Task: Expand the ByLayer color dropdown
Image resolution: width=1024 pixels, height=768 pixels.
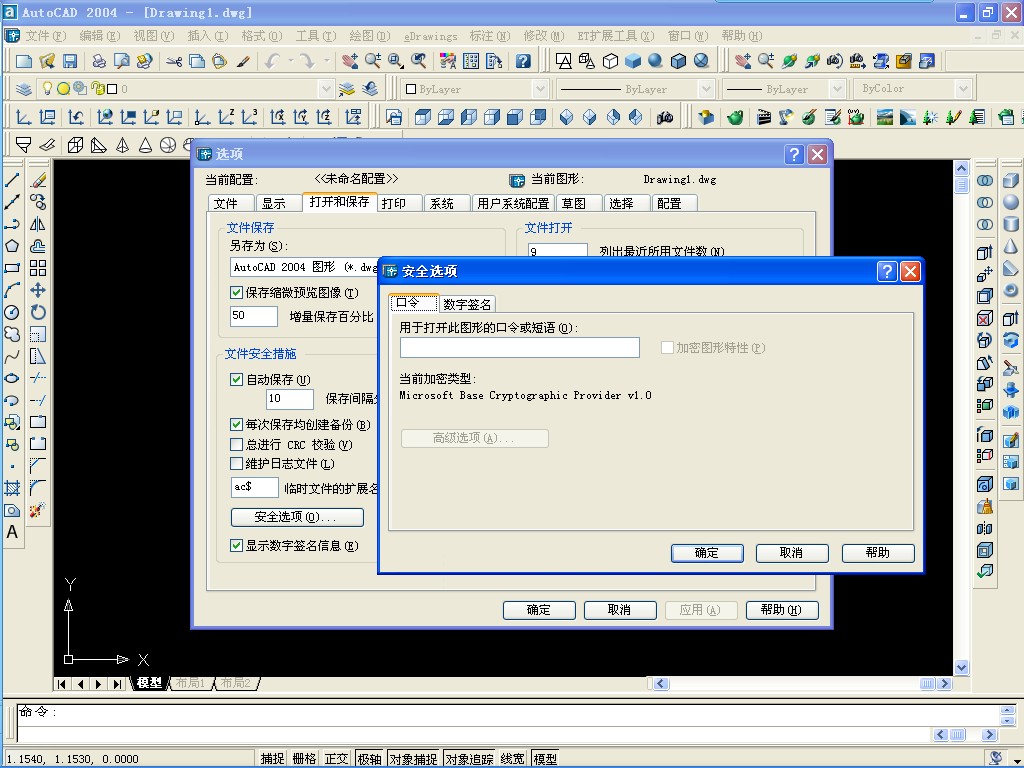Action: 539,89
